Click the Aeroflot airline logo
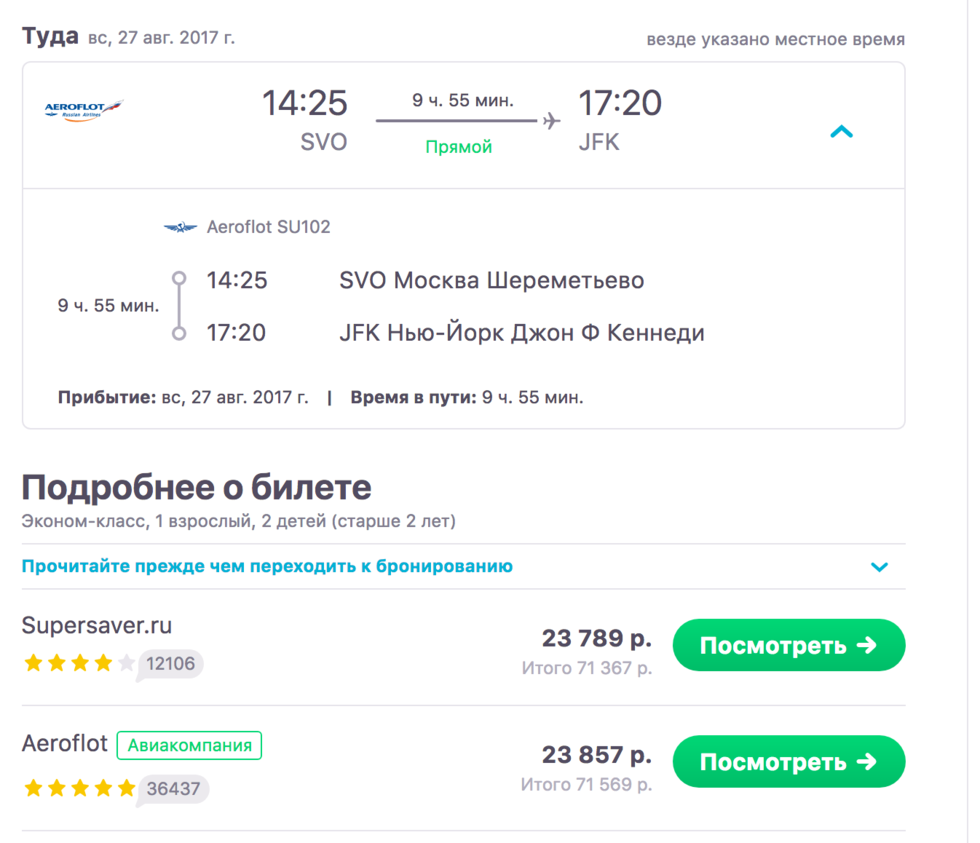980x843 pixels. click(x=84, y=110)
